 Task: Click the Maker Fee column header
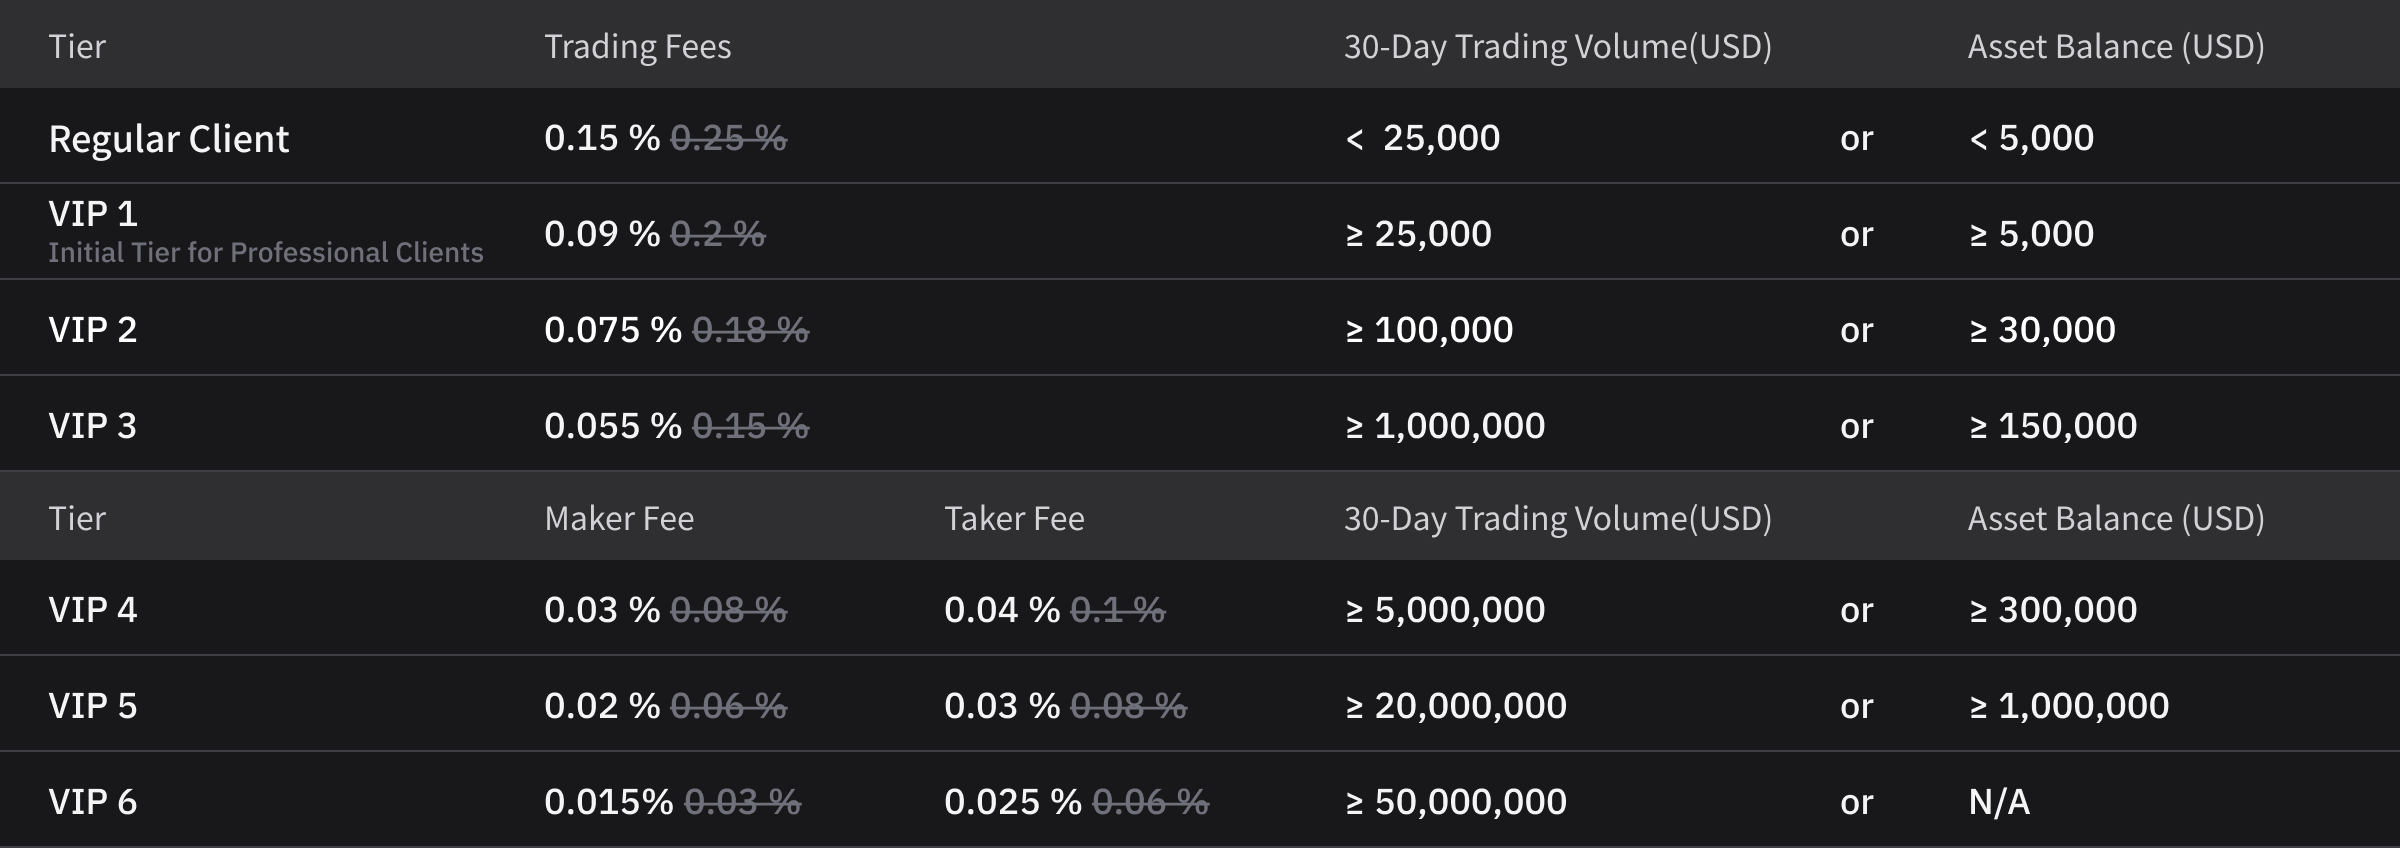[619, 518]
